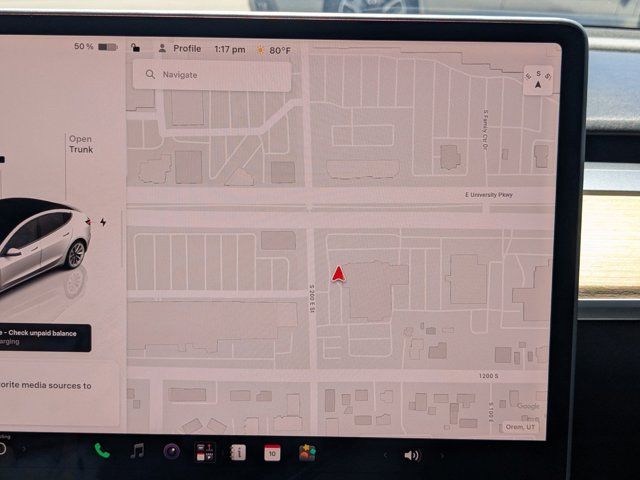This screenshot has width=640, height=480.
Task: Open the Calendar app
Action: tap(272, 453)
